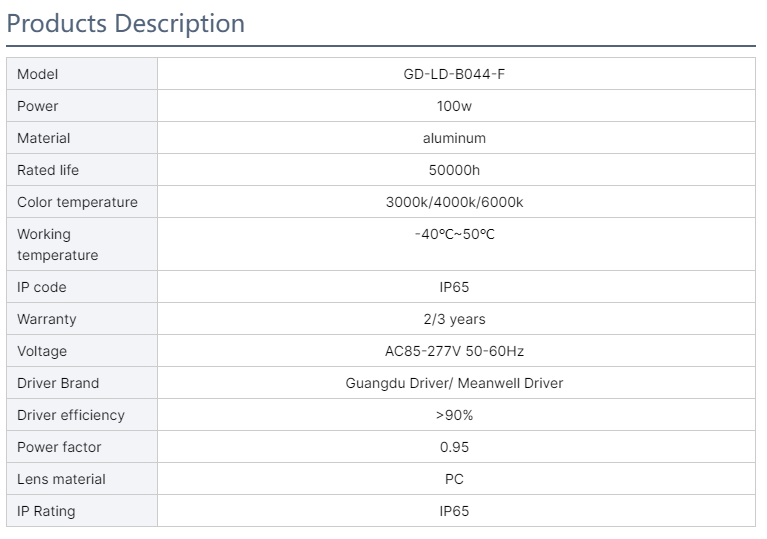This screenshot has width=767, height=539.
Task: Select the aluminum material value
Action: (x=454, y=138)
